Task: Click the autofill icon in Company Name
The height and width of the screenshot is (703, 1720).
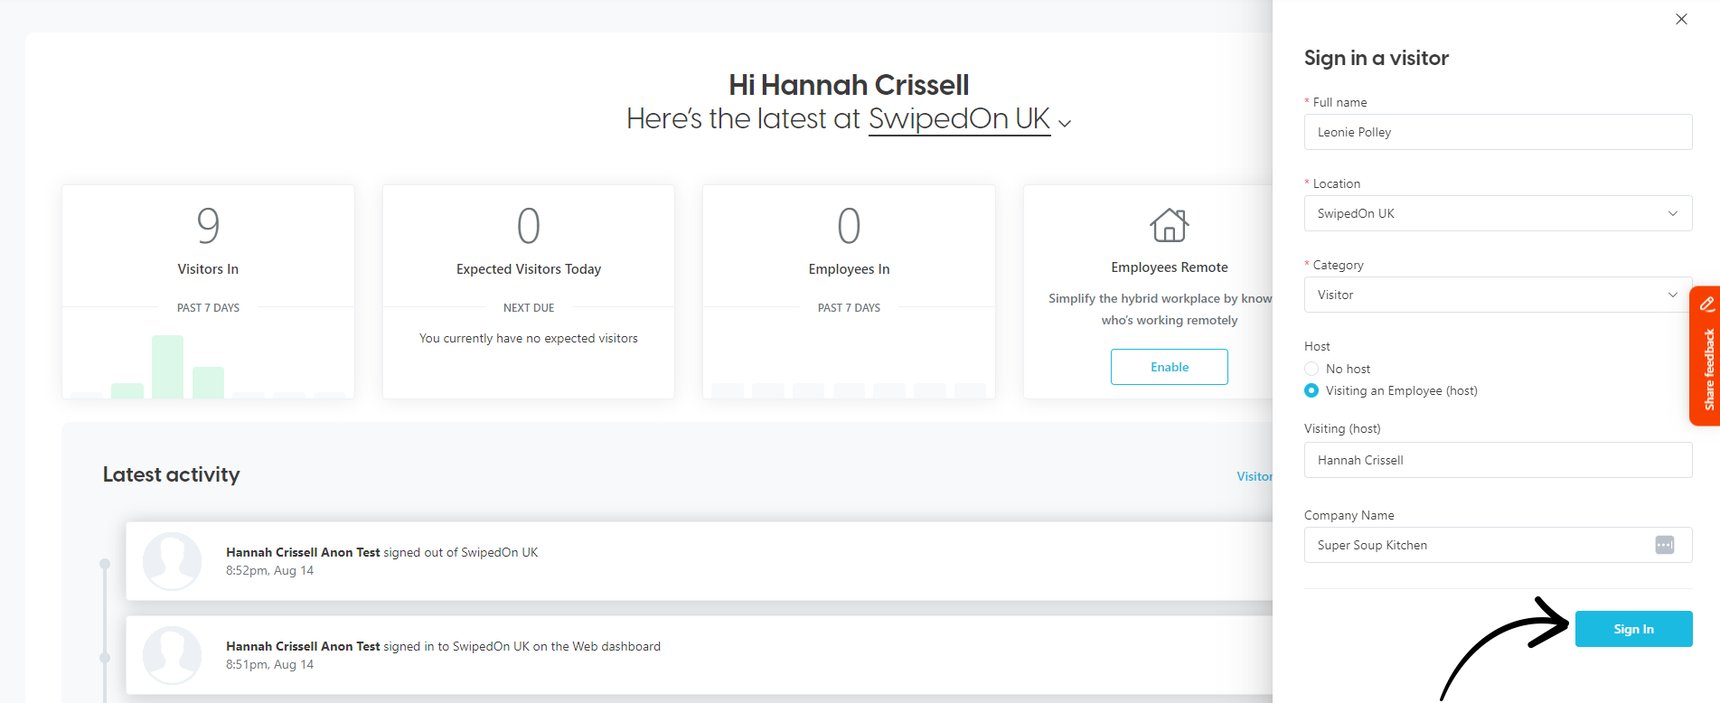Action: pyautogui.click(x=1664, y=545)
